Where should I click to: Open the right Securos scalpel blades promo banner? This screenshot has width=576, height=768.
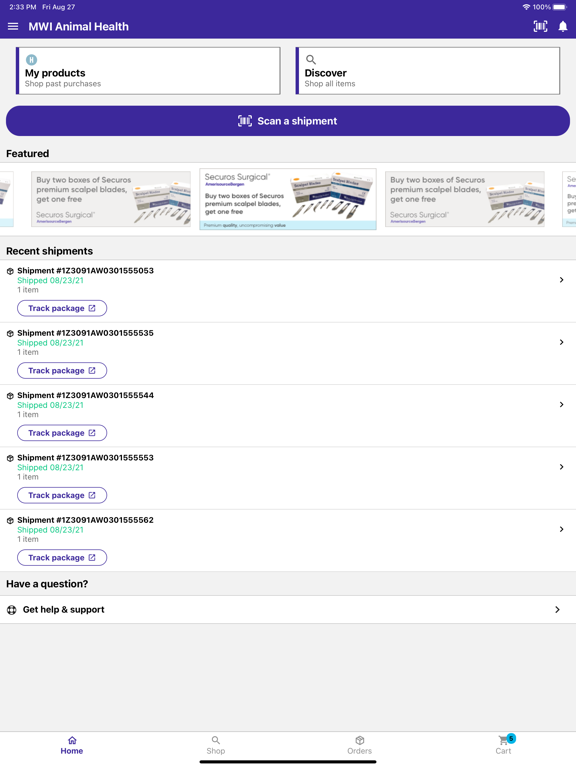(x=465, y=199)
